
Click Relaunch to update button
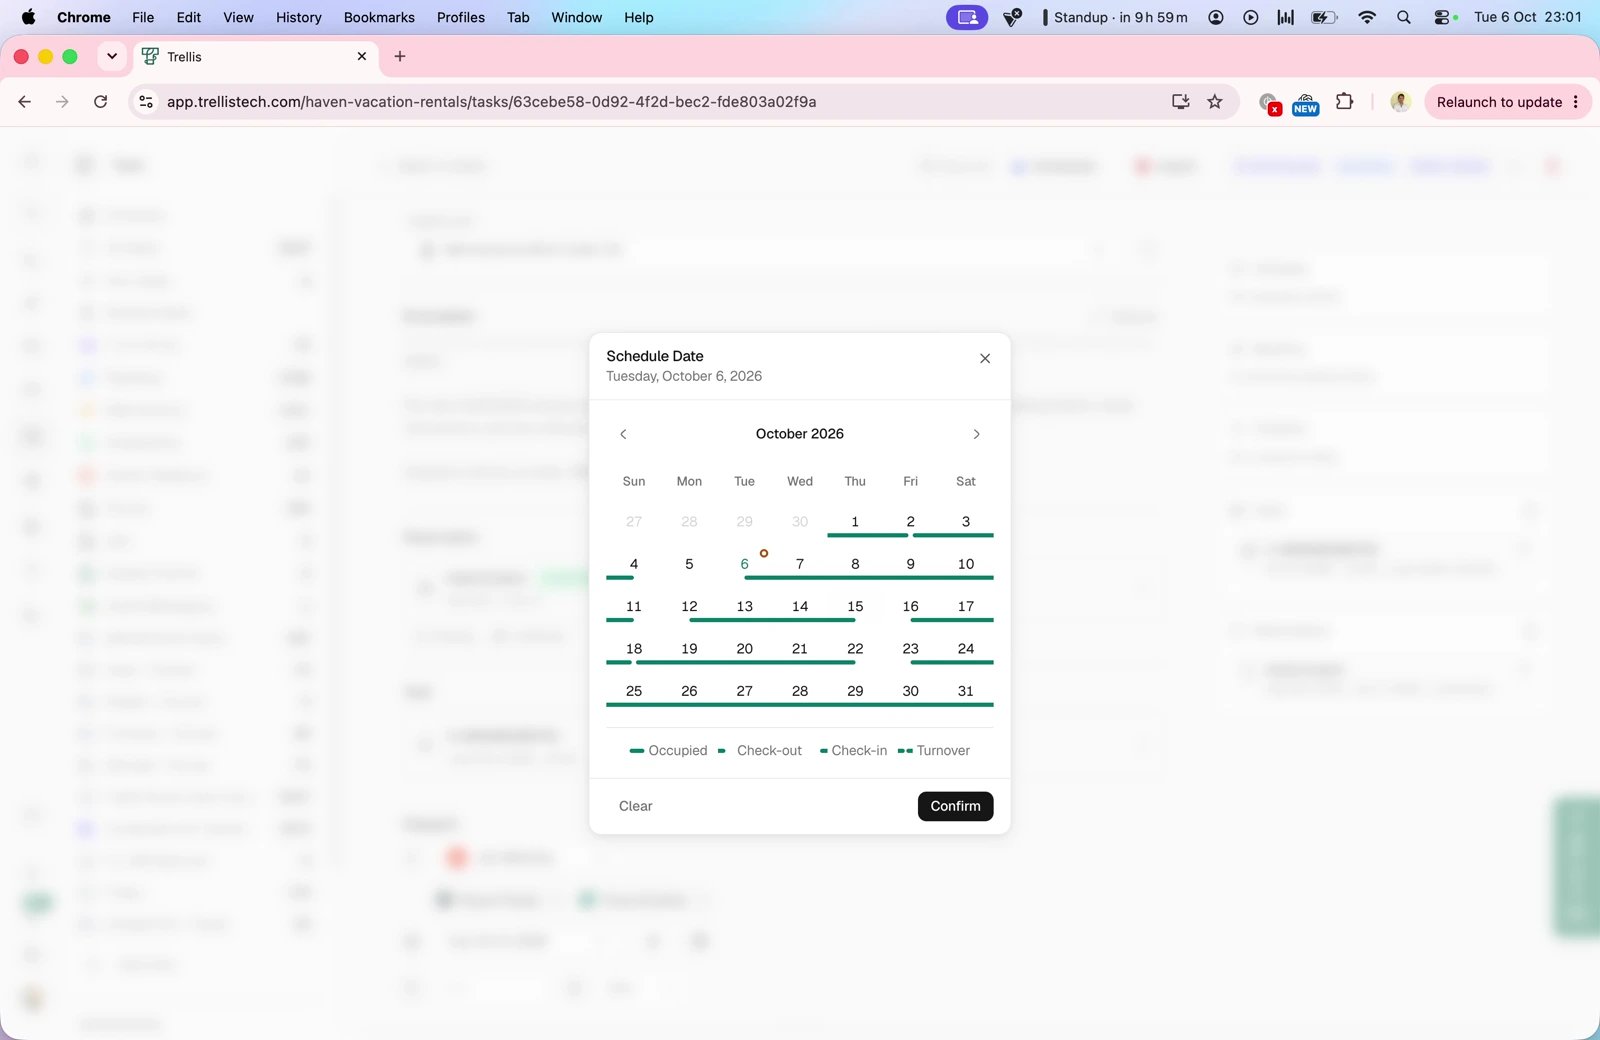click(x=1499, y=102)
